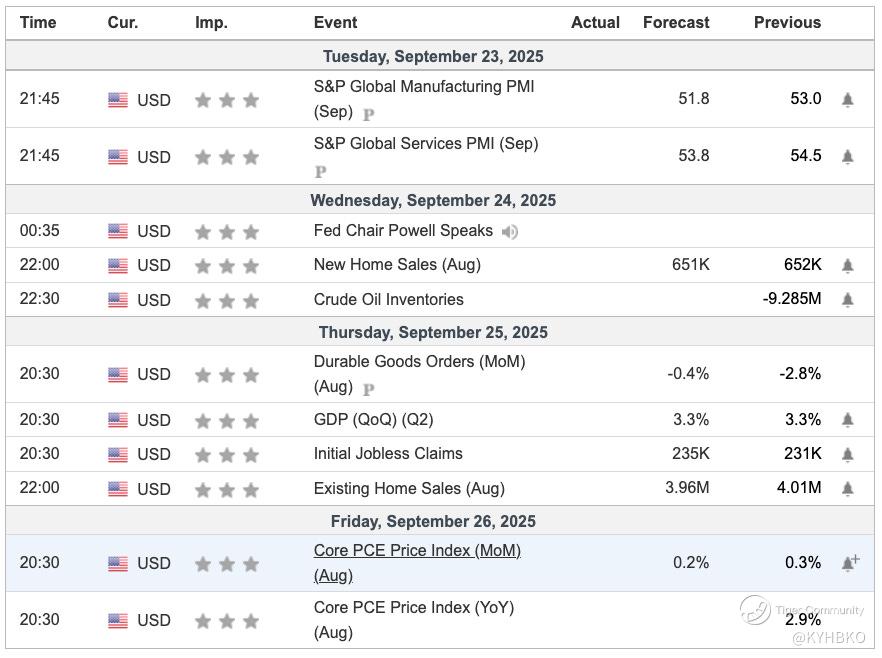The width and height of the screenshot is (882, 658).
Task: Add alert for Core PCE Price Index MoM
Action: 849,563
